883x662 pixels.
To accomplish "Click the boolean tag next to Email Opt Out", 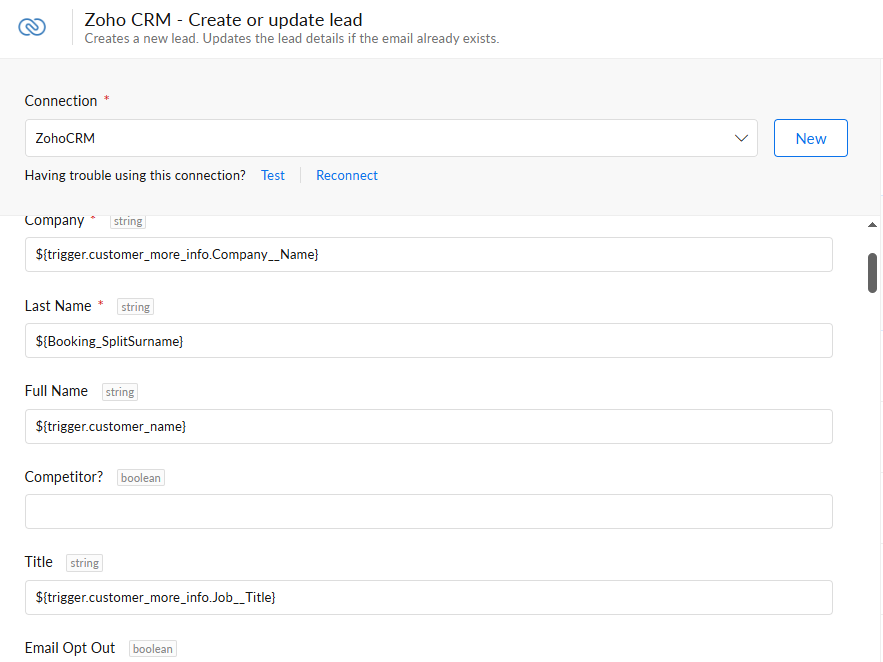I will (153, 648).
